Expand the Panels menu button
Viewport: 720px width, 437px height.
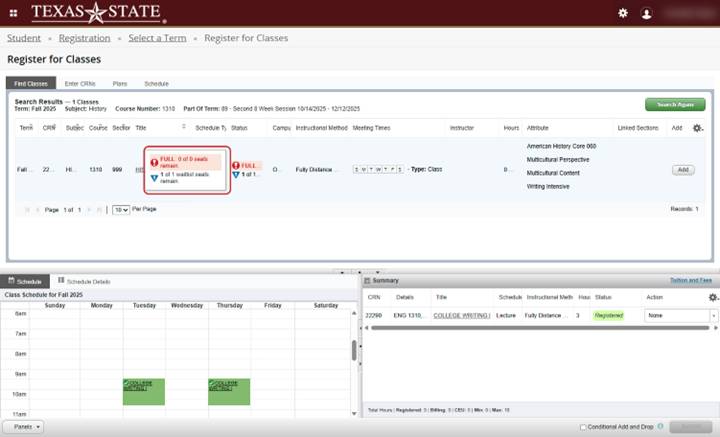pos(23,426)
